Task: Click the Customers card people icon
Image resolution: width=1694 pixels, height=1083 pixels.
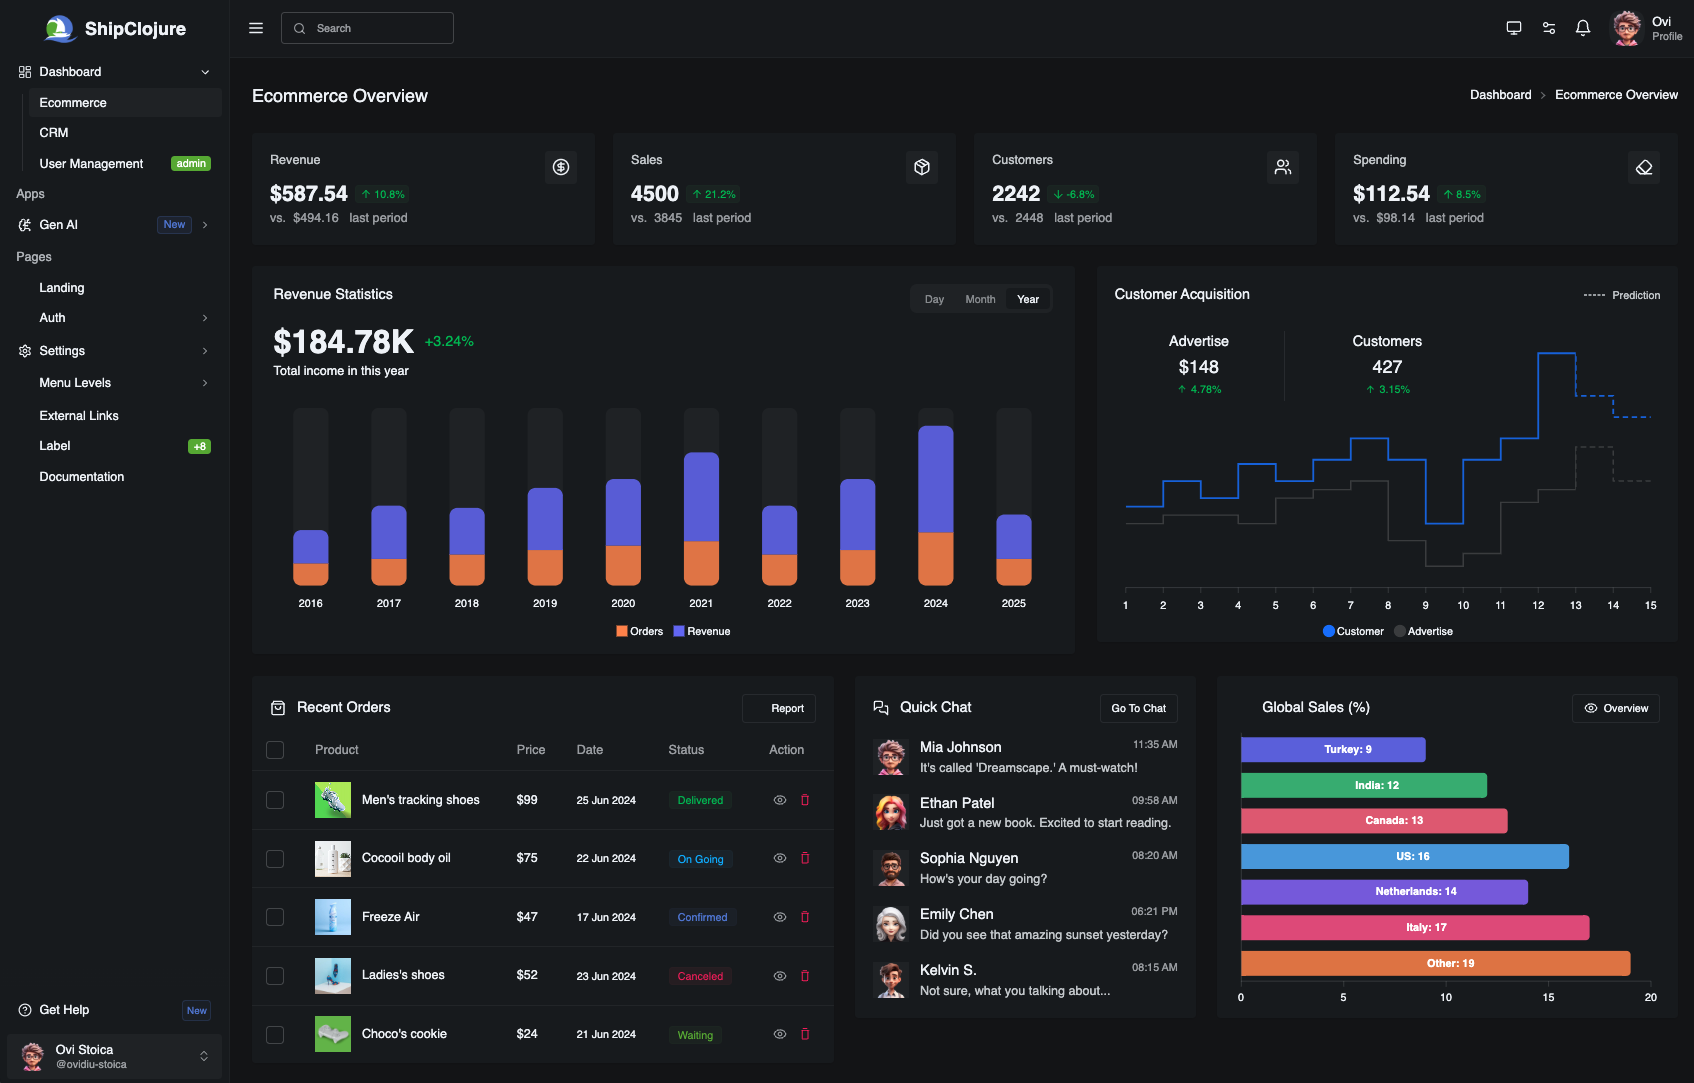Action: (1283, 167)
